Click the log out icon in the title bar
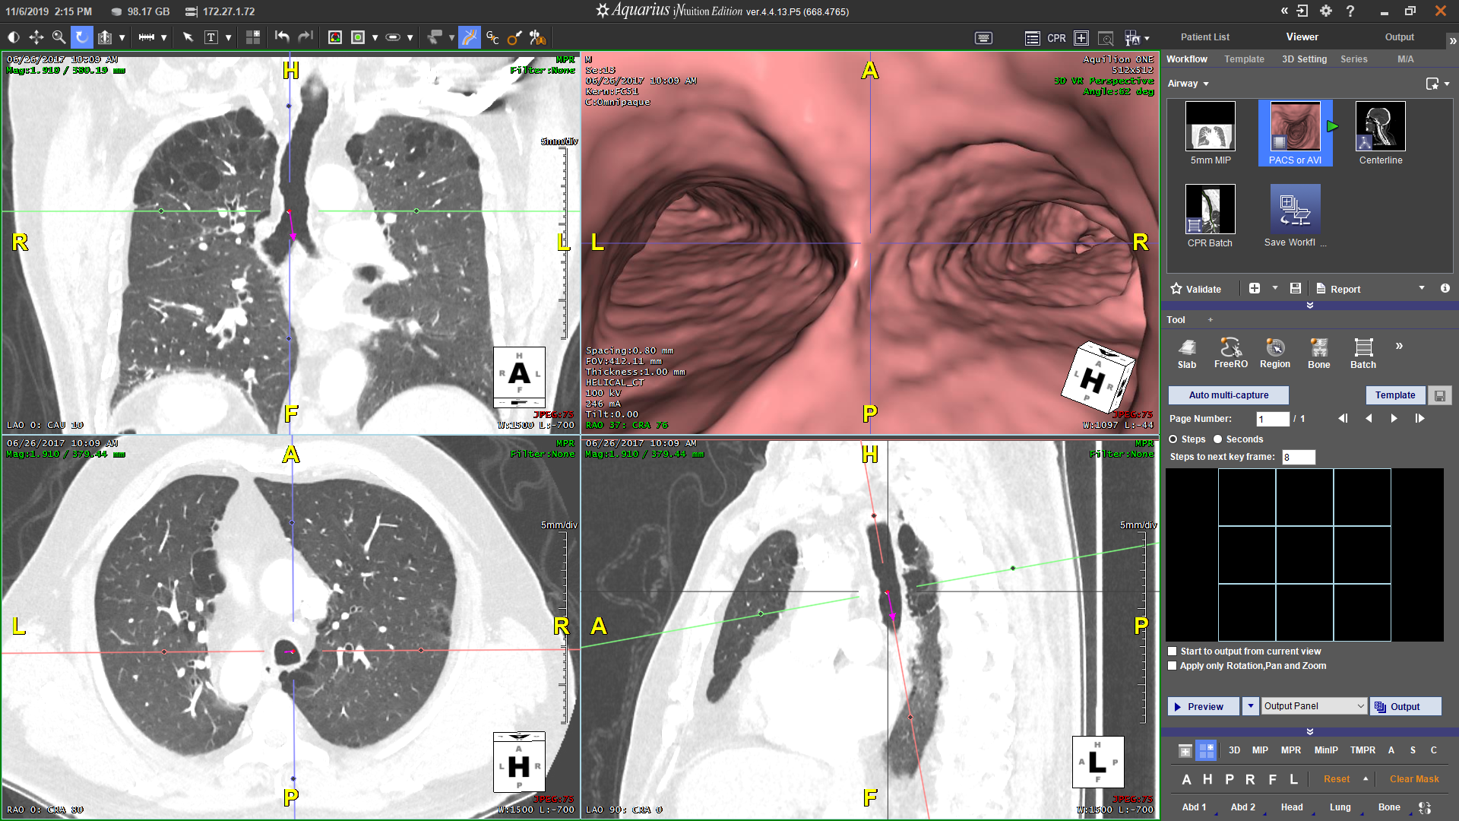This screenshot has width=1459, height=821. [1302, 11]
